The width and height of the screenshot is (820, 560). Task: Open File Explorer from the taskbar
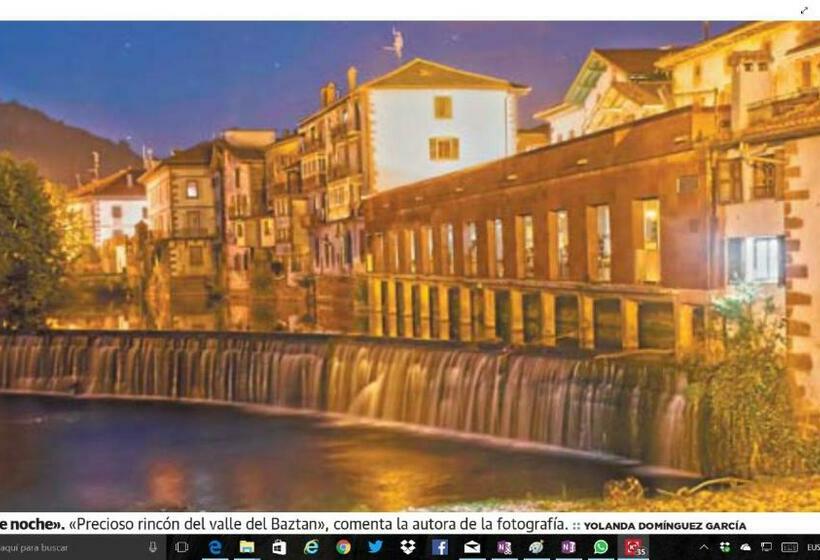click(x=246, y=547)
